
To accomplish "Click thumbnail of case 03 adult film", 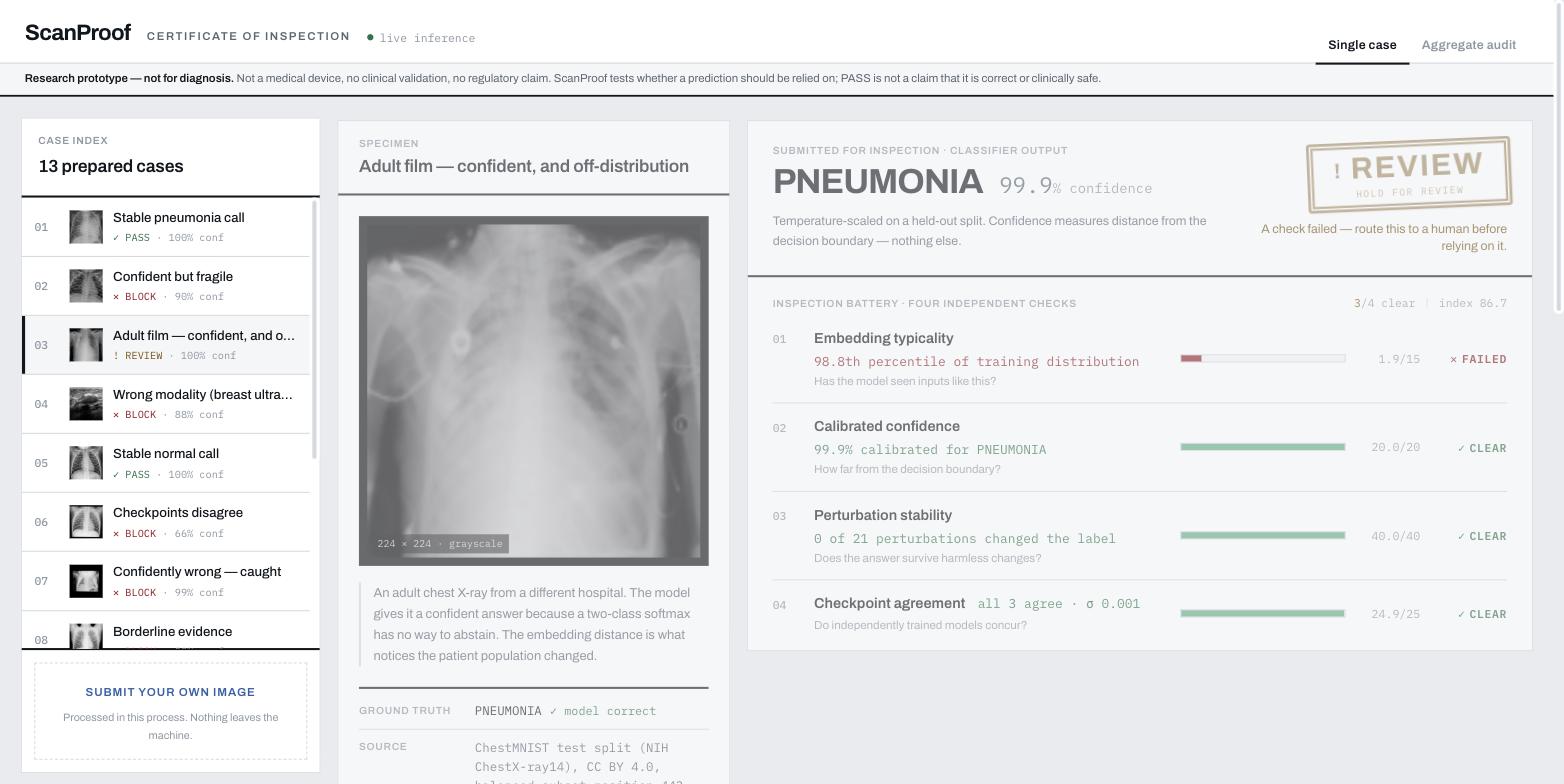I will click(x=86, y=345).
